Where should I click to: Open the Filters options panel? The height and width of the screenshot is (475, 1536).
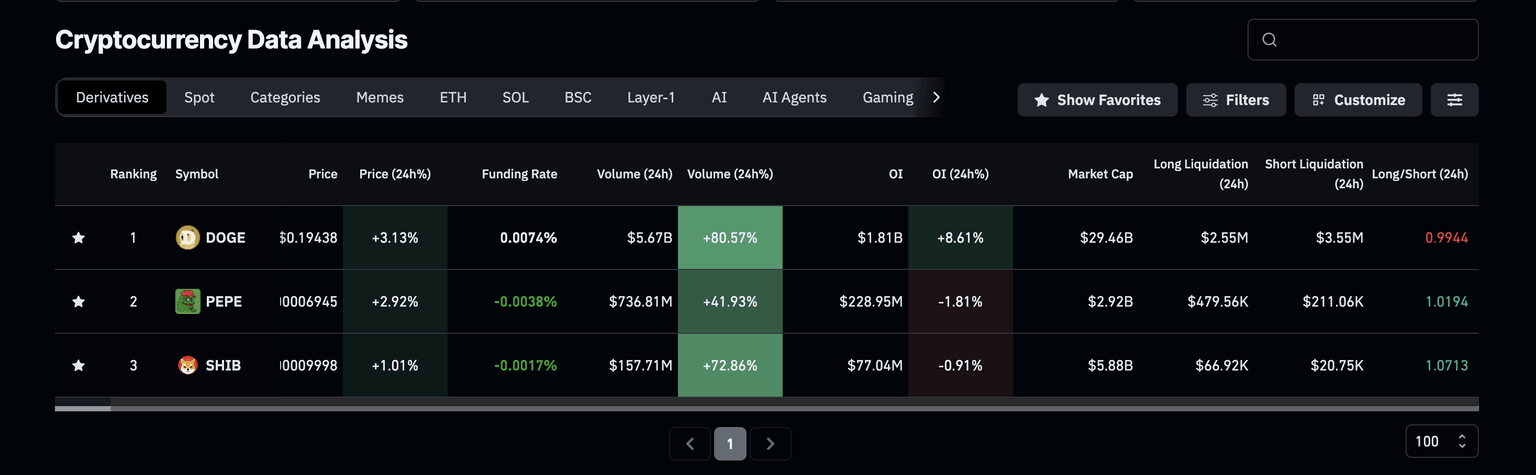1236,100
